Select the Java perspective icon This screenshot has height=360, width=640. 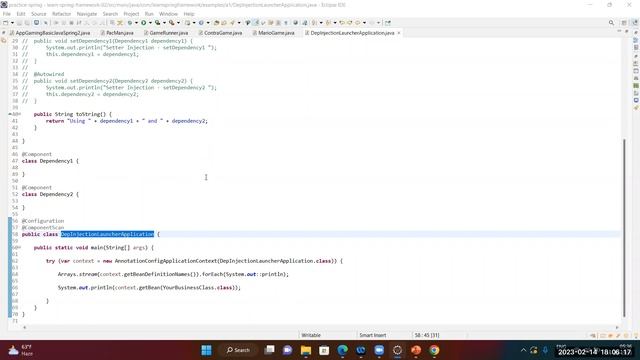(635, 23)
